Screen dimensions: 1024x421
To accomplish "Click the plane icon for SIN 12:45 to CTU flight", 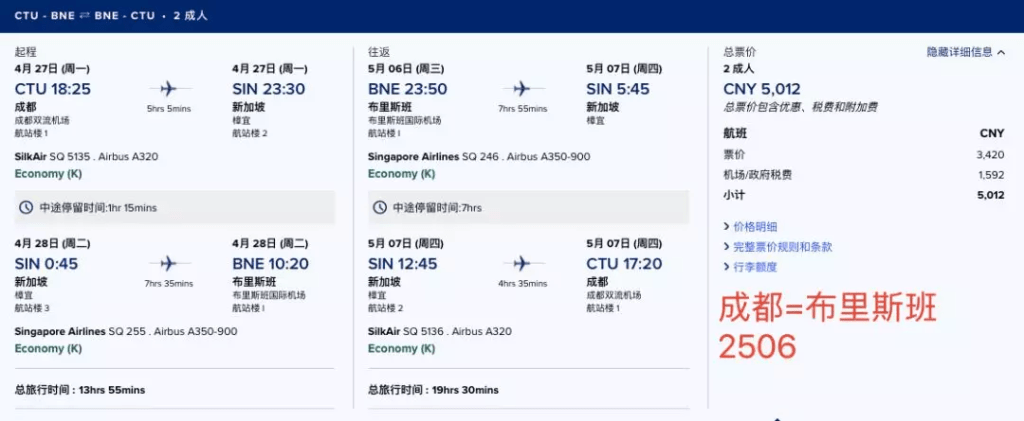I will [x=521, y=263].
